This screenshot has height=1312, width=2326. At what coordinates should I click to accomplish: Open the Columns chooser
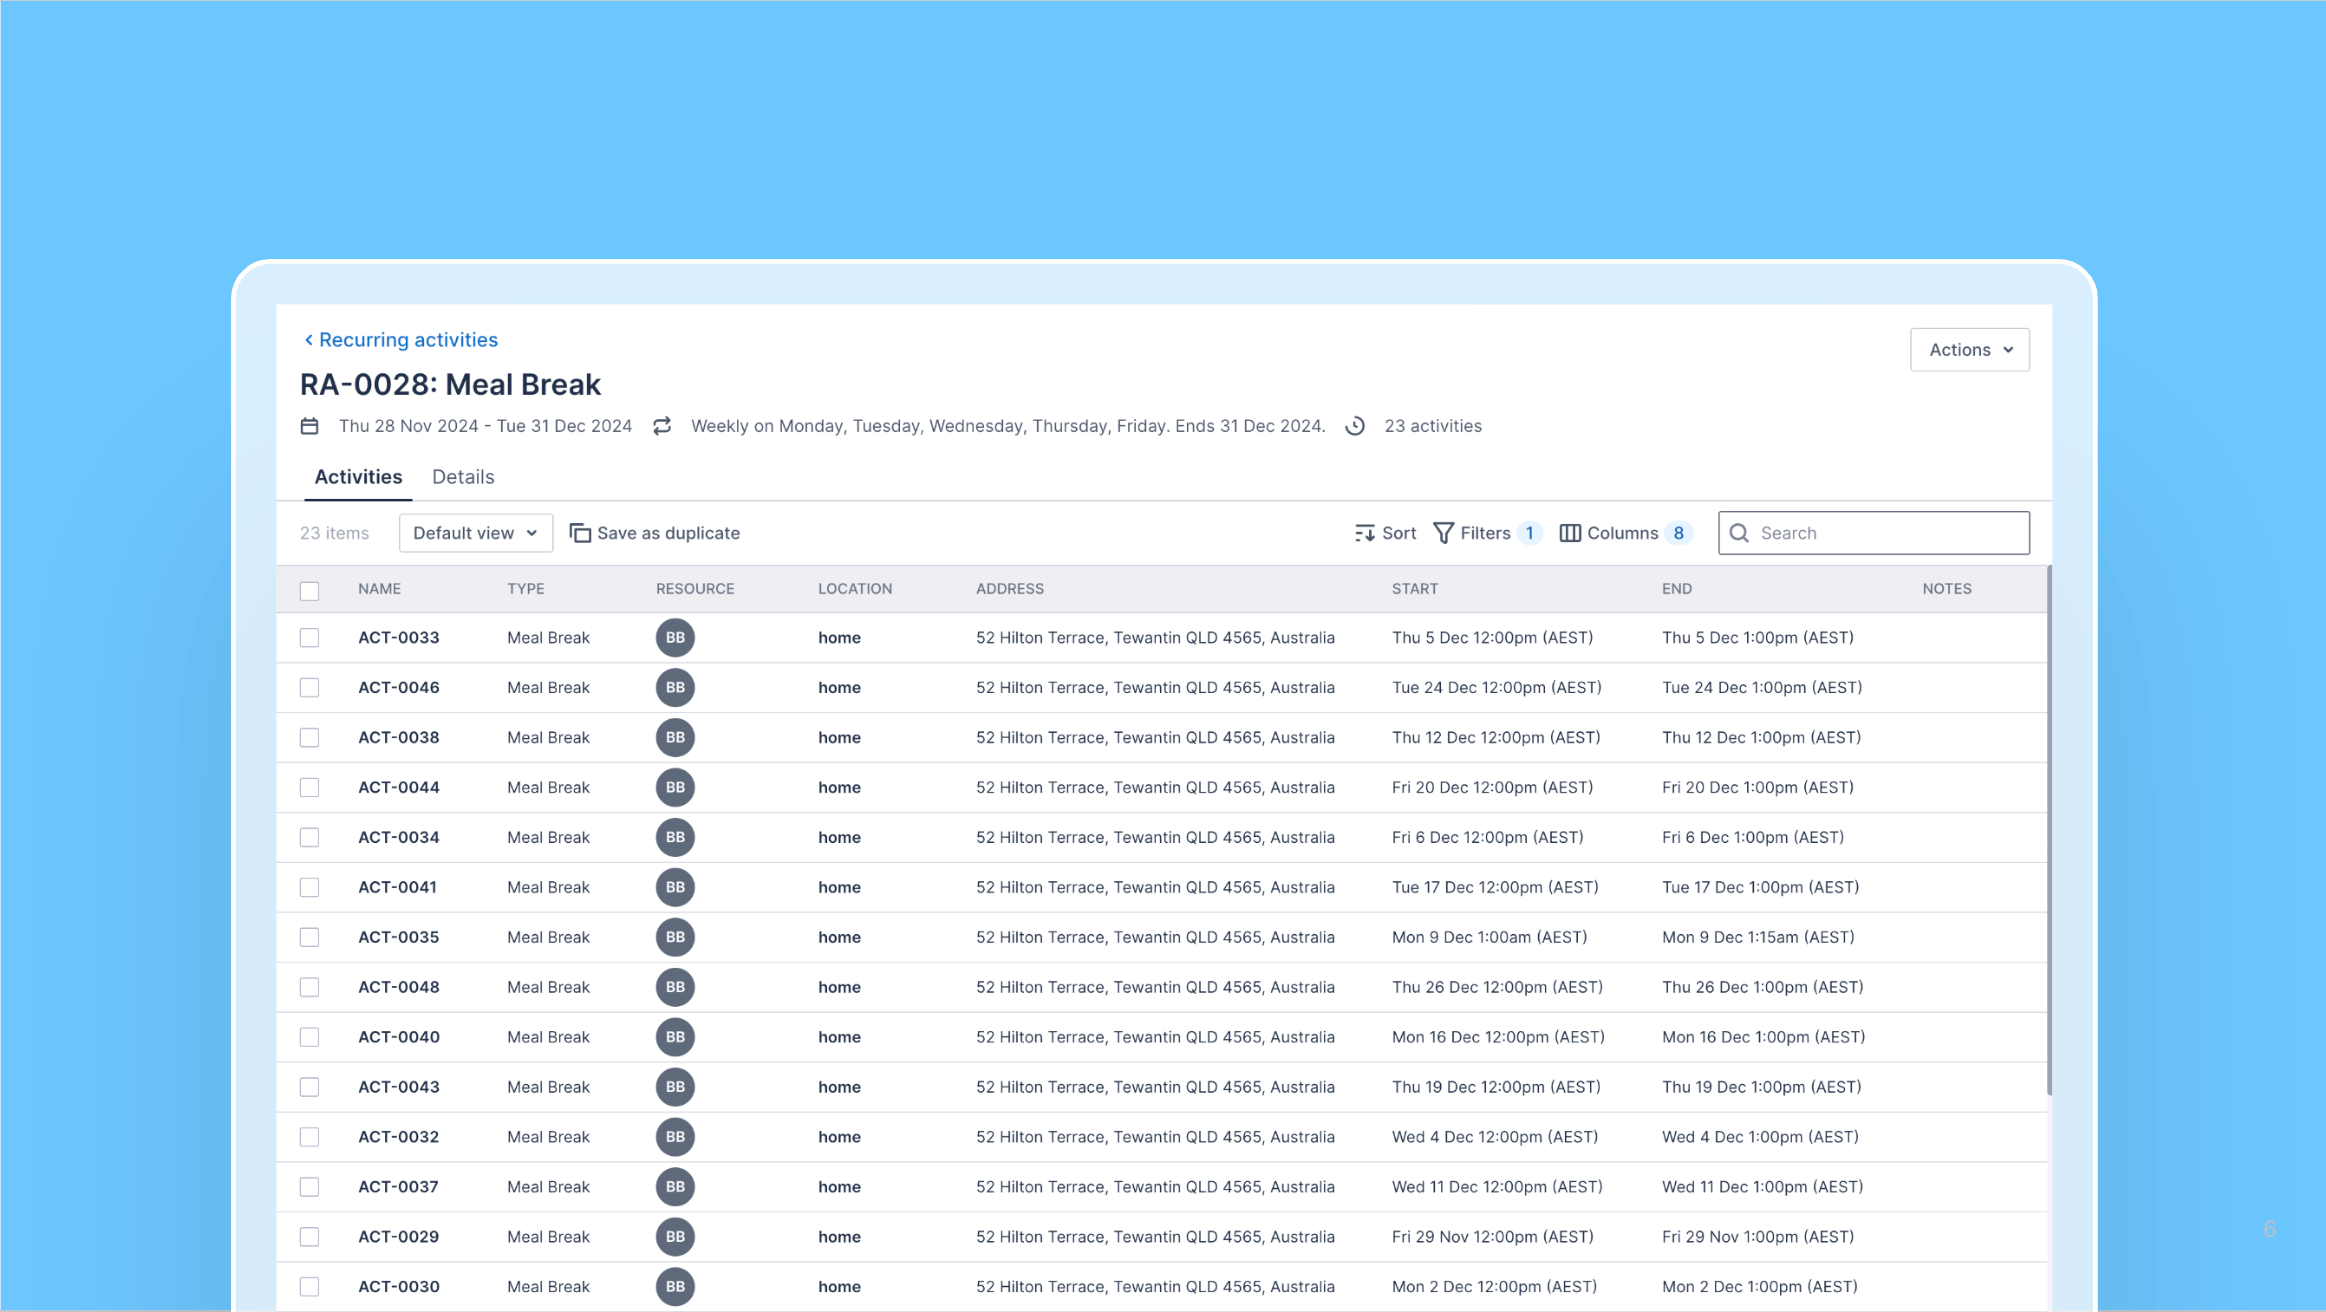[x=1624, y=533]
